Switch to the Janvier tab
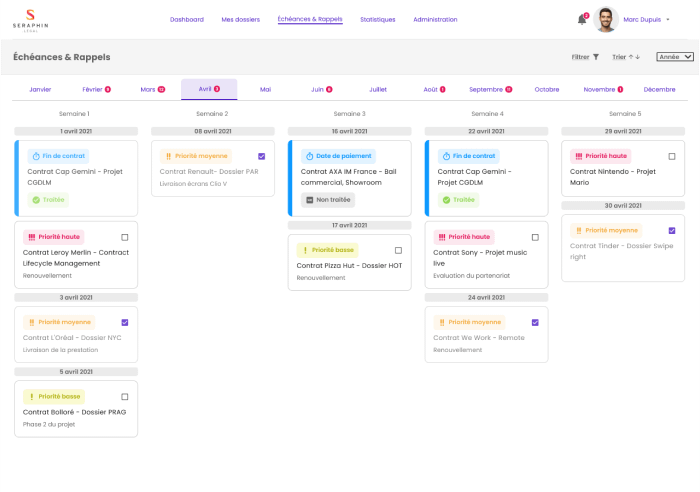 (x=40, y=89)
